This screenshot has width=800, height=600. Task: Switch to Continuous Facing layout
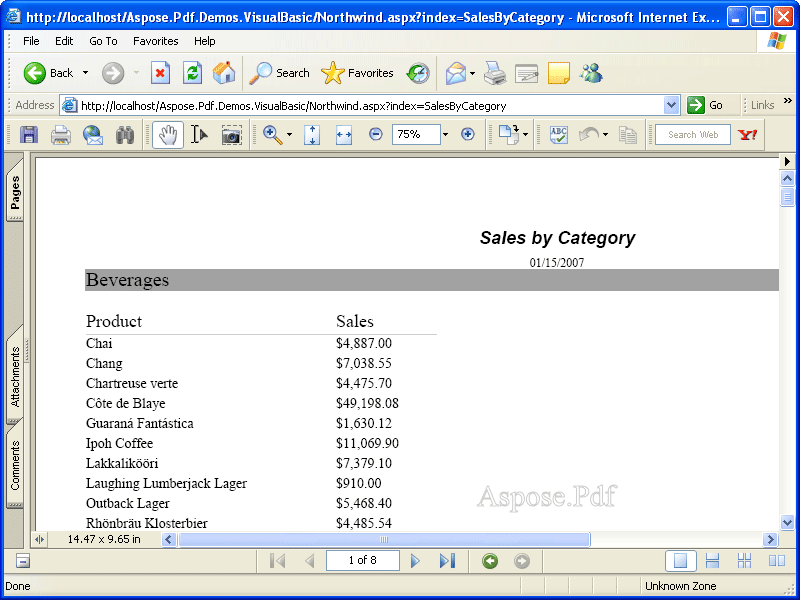pyautogui.click(x=744, y=561)
